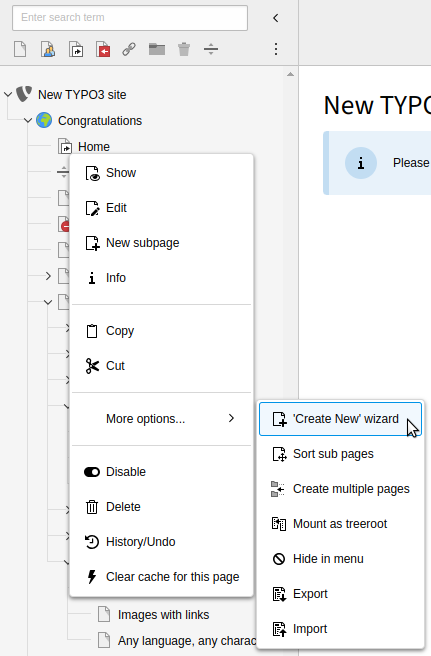This screenshot has height=656, width=431.
Task: Choose New subpage in the context menu
Action: [x=162, y=243]
